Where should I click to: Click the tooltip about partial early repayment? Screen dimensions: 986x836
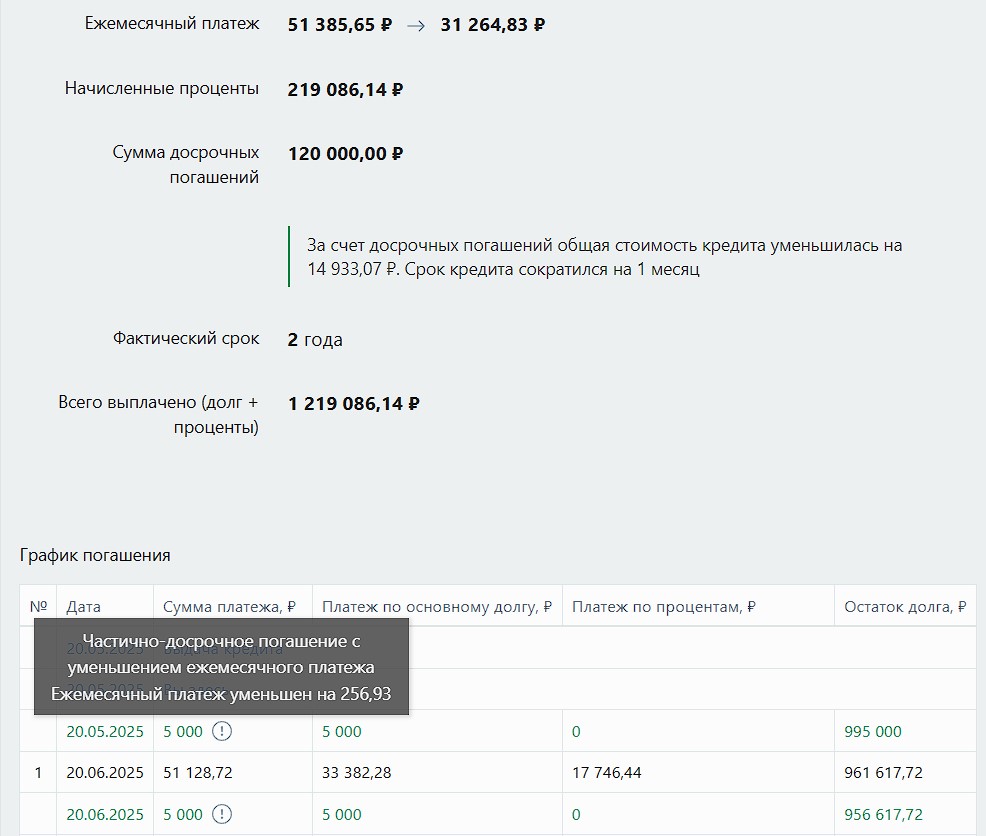click(x=221, y=667)
